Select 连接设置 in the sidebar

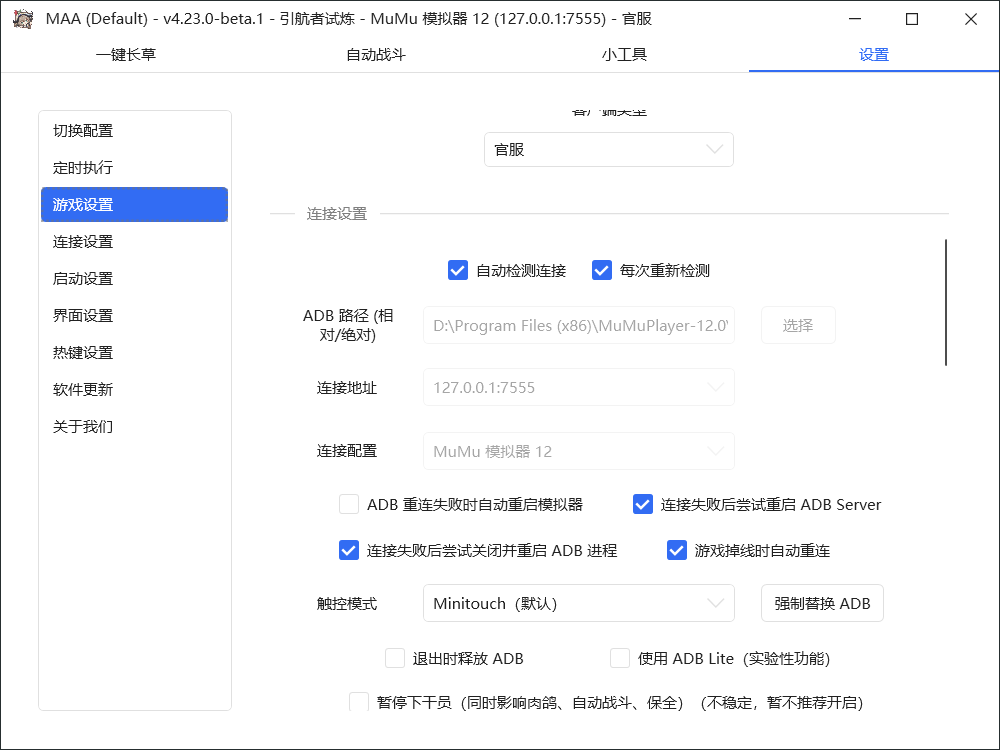point(83,241)
